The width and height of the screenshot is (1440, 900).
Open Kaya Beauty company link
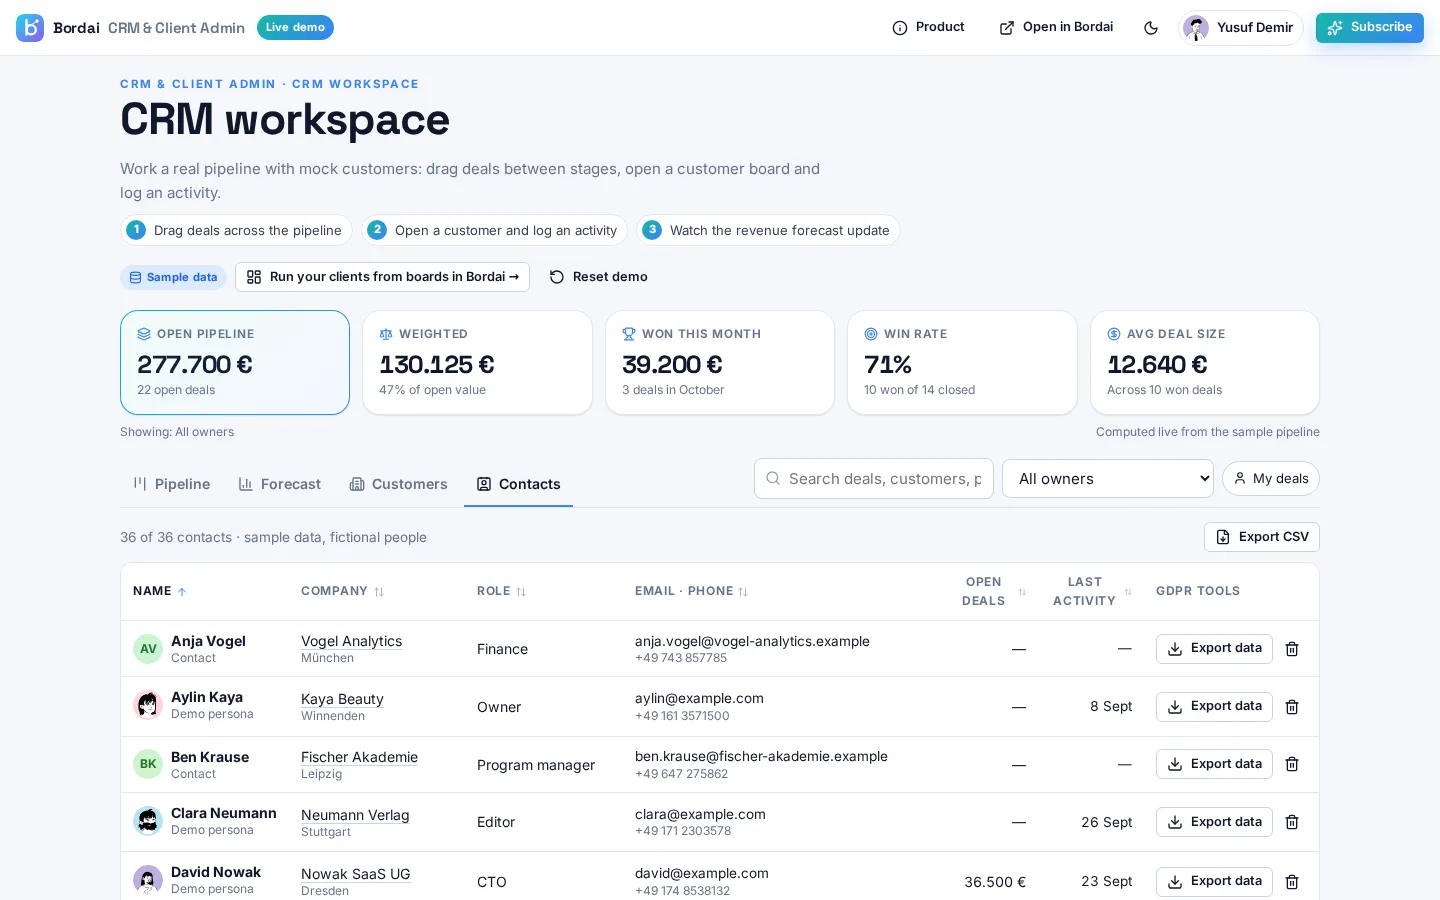(x=342, y=699)
